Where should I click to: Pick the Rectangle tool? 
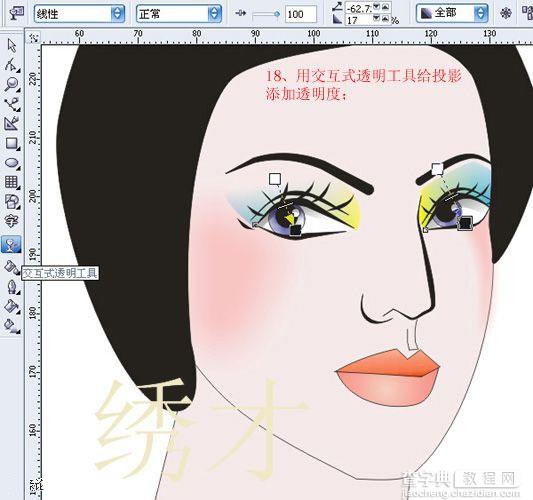point(12,143)
